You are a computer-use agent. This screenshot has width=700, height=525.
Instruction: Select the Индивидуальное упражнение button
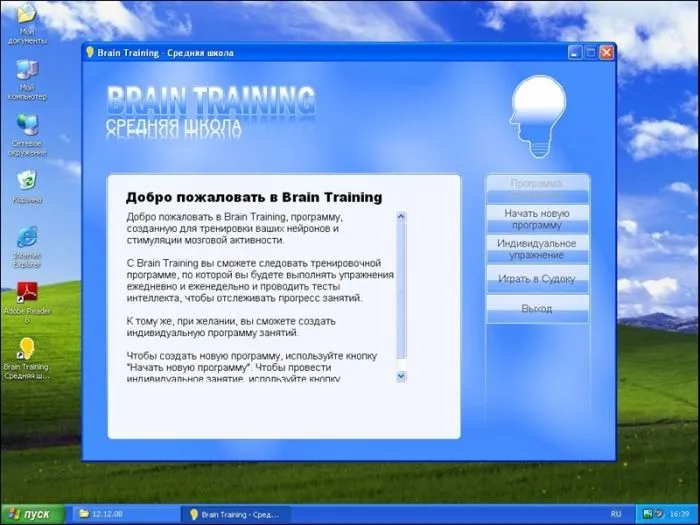[x=537, y=249]
